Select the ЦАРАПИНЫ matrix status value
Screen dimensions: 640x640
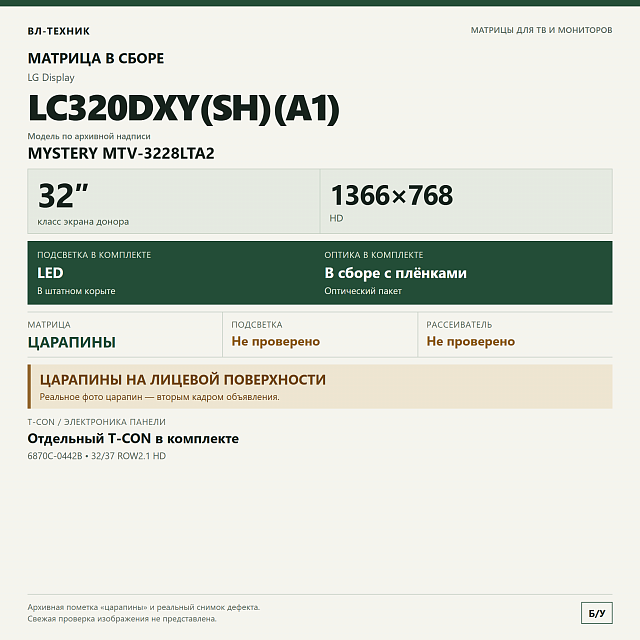(72, 342)
